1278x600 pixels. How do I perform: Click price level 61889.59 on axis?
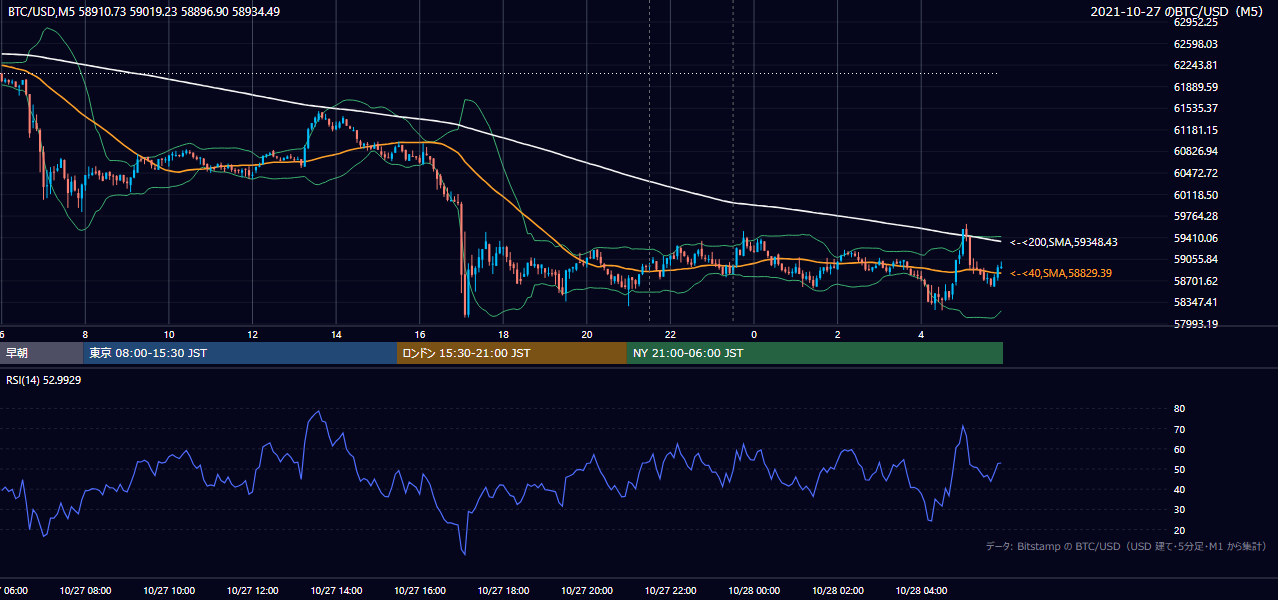click(1195, 87)
